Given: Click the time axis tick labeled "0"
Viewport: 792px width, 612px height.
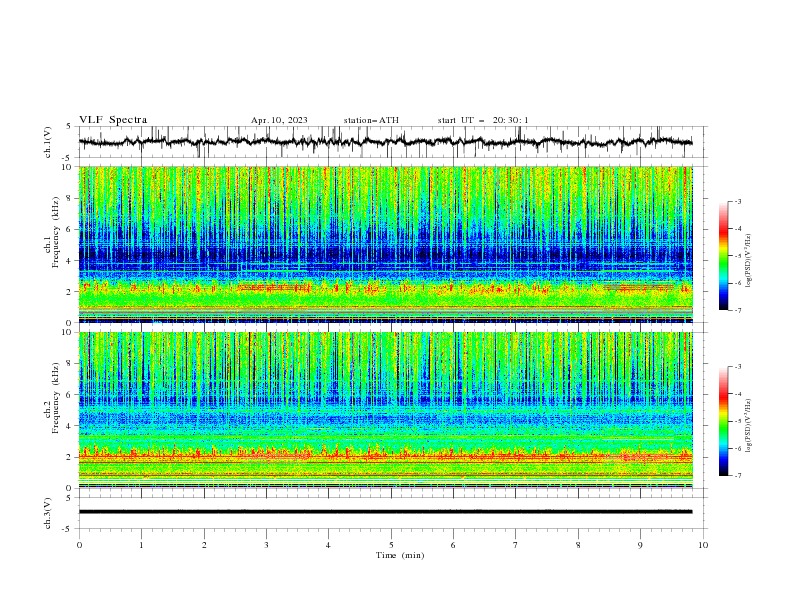Looking at the screenshot, I should click(x=79, y=545).
